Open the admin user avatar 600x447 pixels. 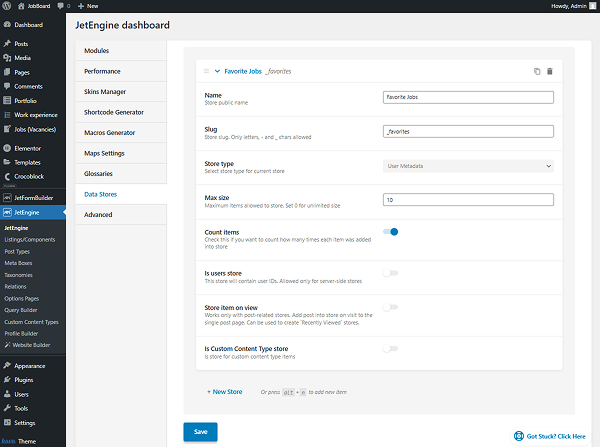click(592, 6)
